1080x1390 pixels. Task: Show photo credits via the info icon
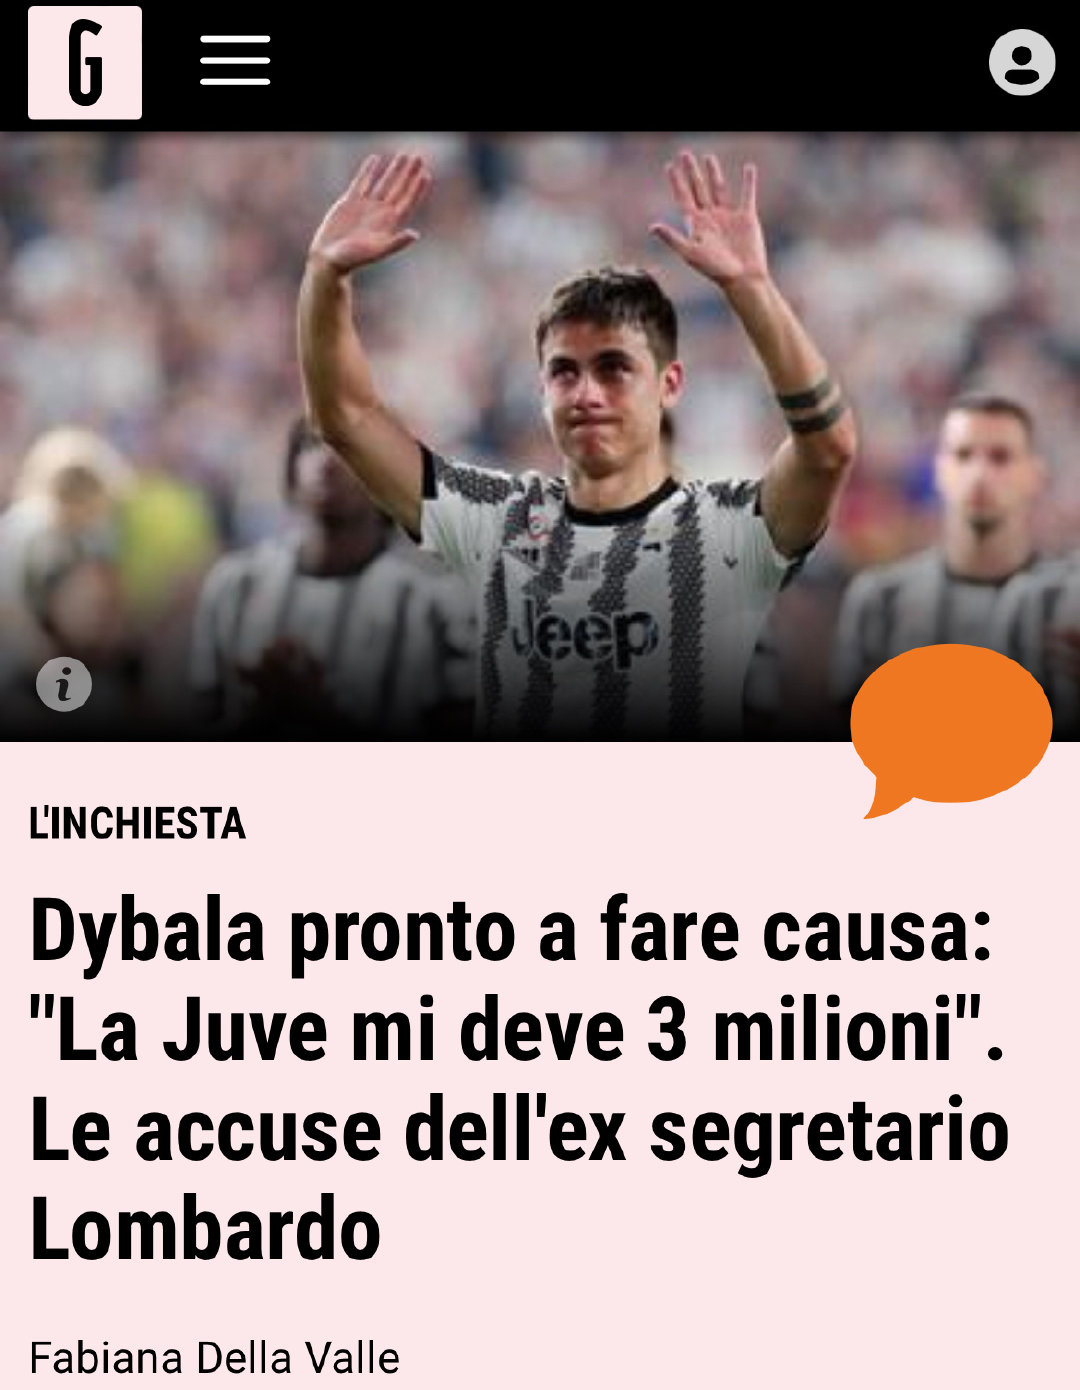(64, 684)
